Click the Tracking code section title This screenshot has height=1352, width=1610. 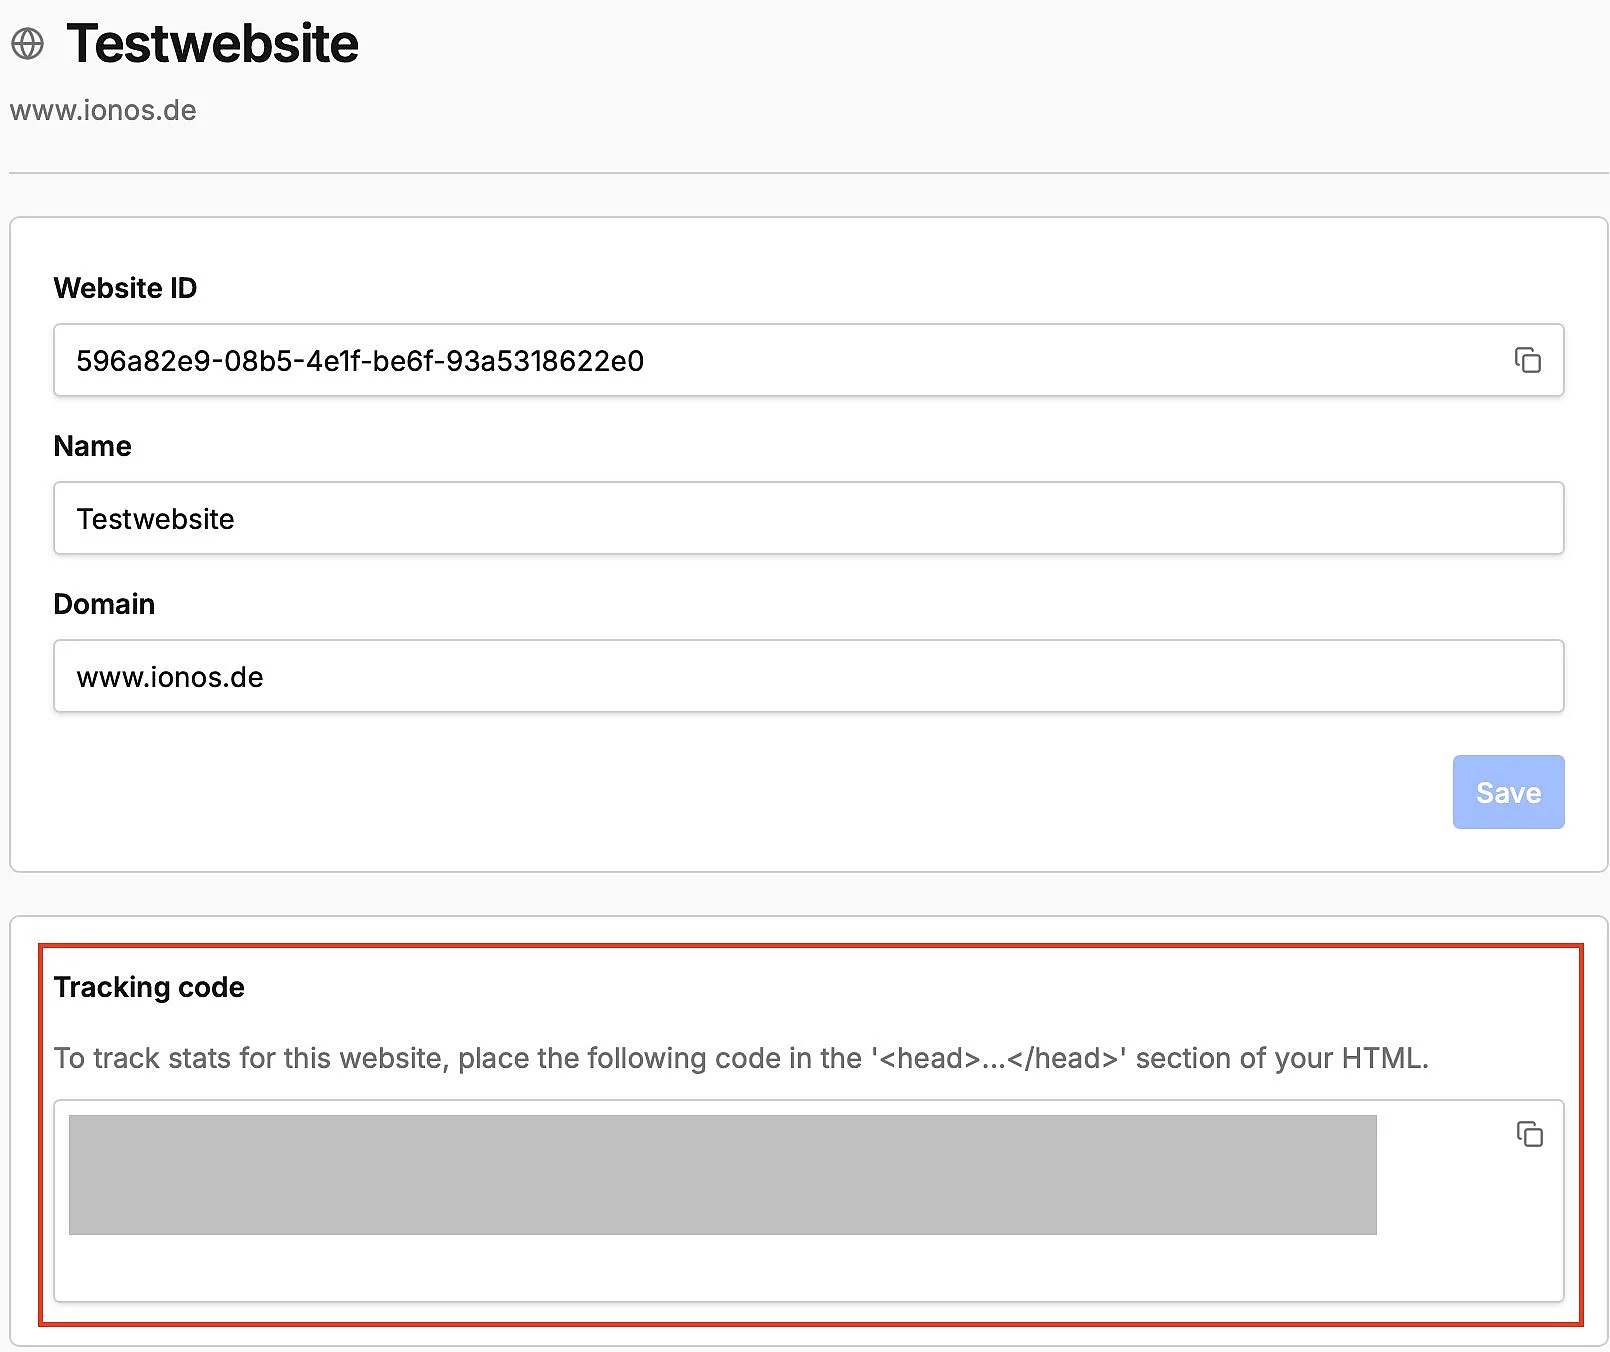pos(149,987)
